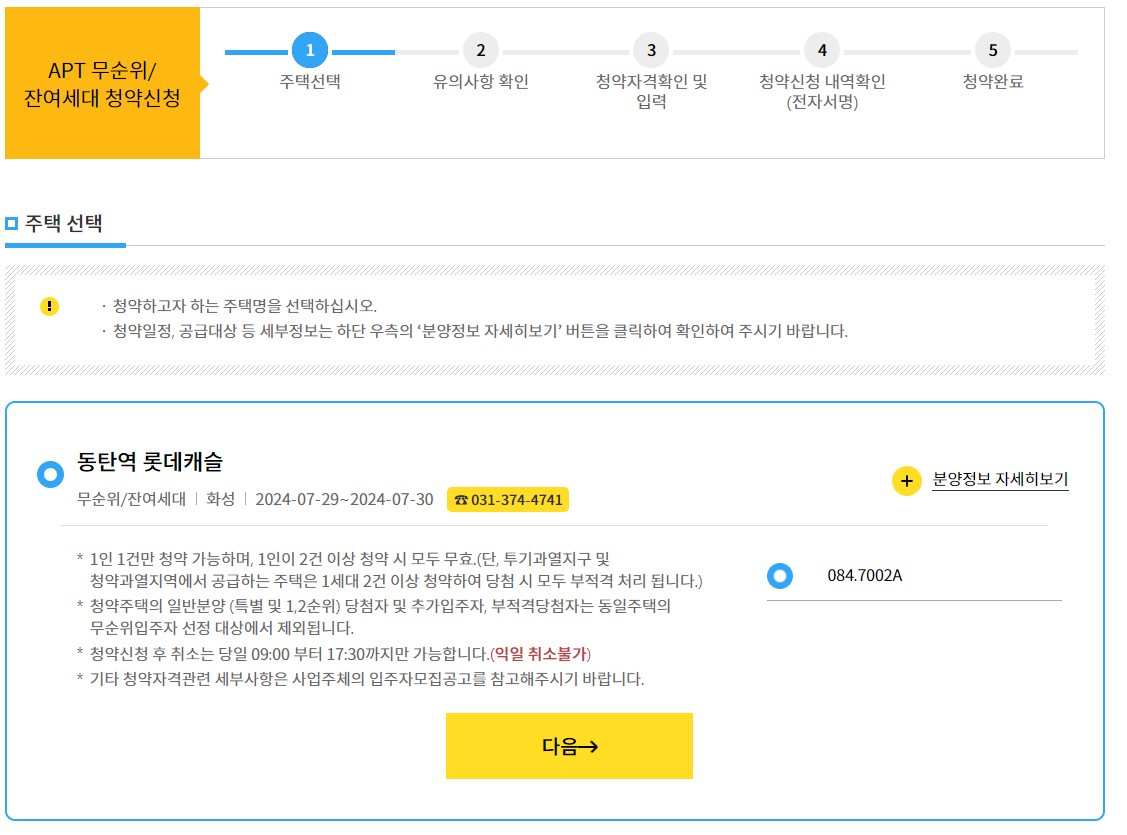The image size is (1127, 835).
Task: Click the 화성 region text
Action: tap(221, 499)
